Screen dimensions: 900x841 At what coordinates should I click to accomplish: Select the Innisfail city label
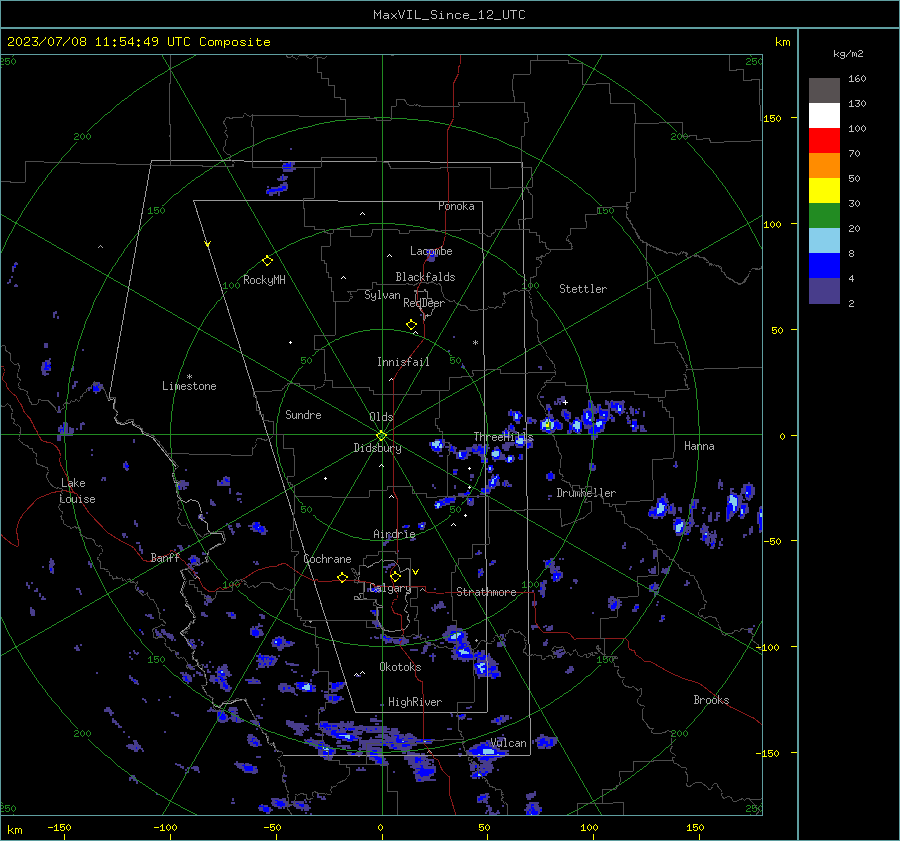403,362
